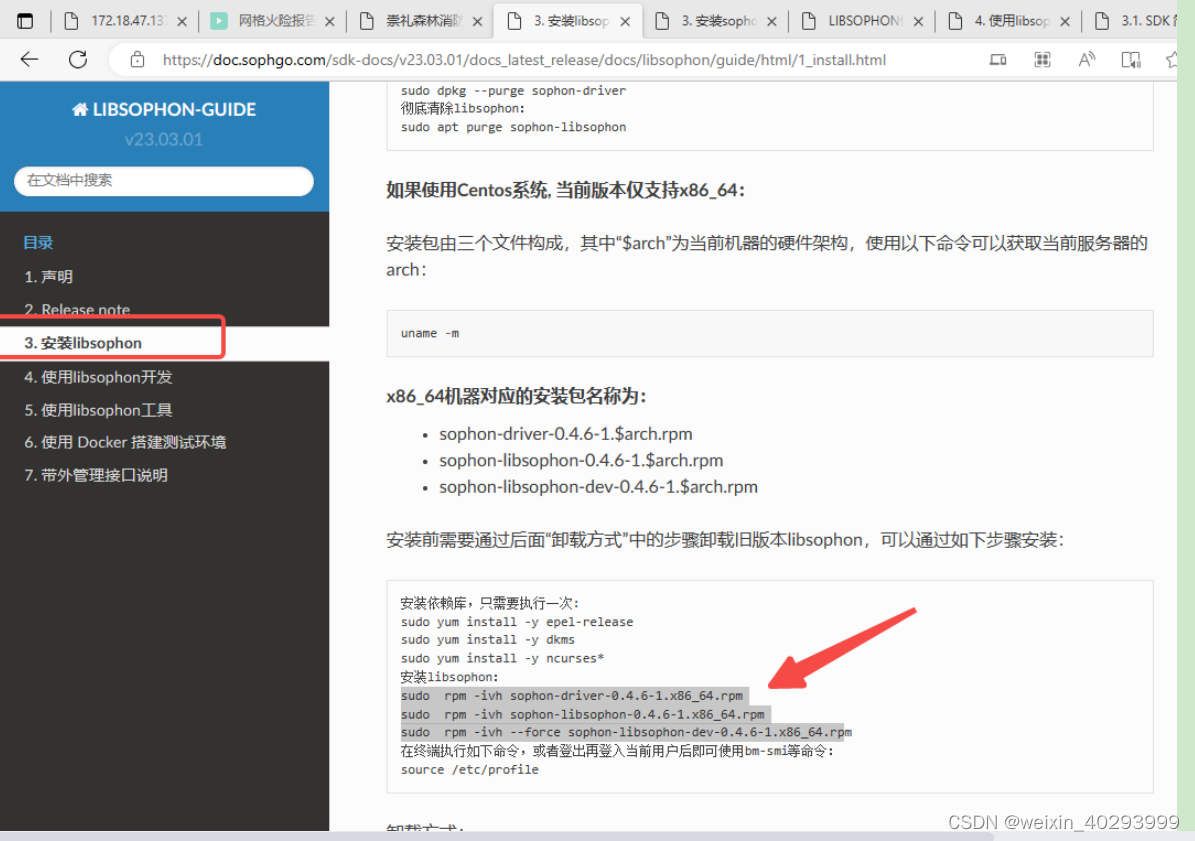This screenshot has height=841, width=1195.
Task: Click the send to devices icon
Action: pos(997,59)
